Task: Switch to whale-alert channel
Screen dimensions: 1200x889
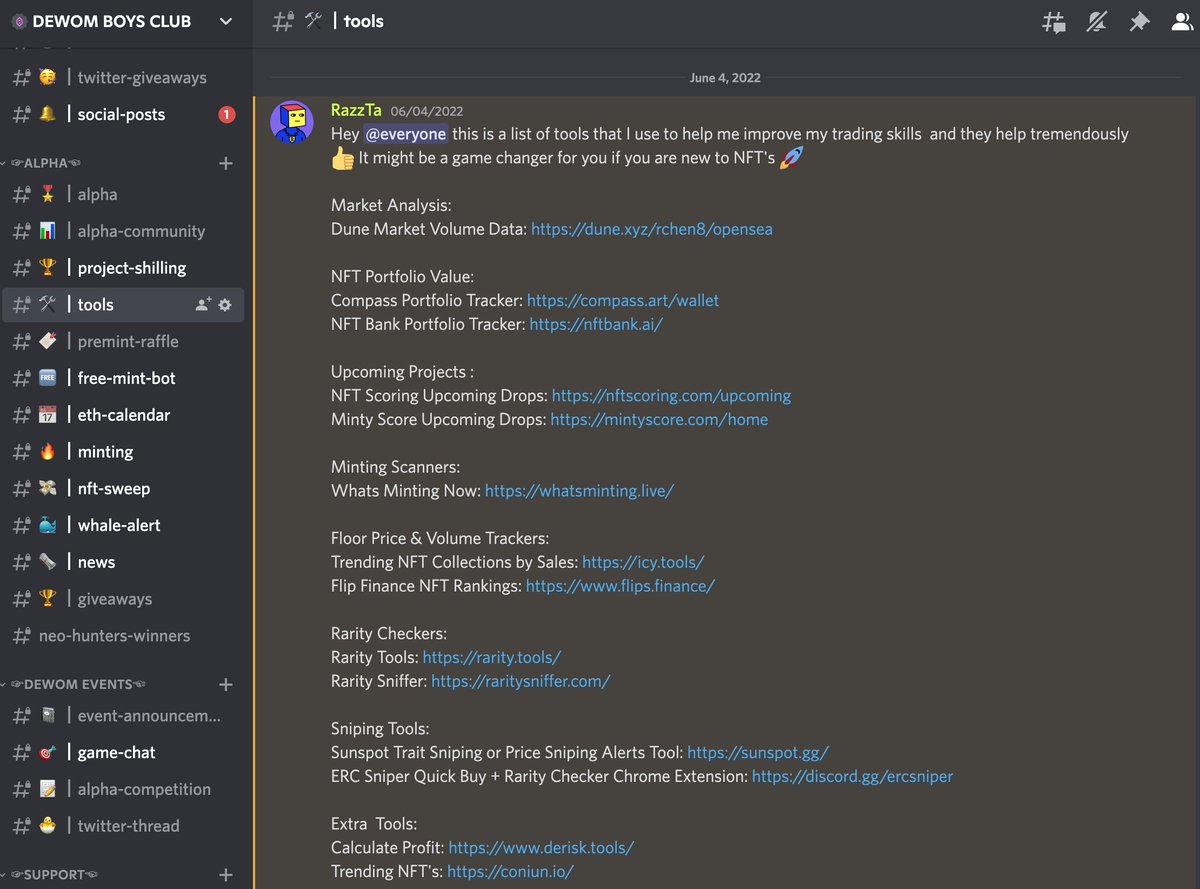Action: [122, 525]
